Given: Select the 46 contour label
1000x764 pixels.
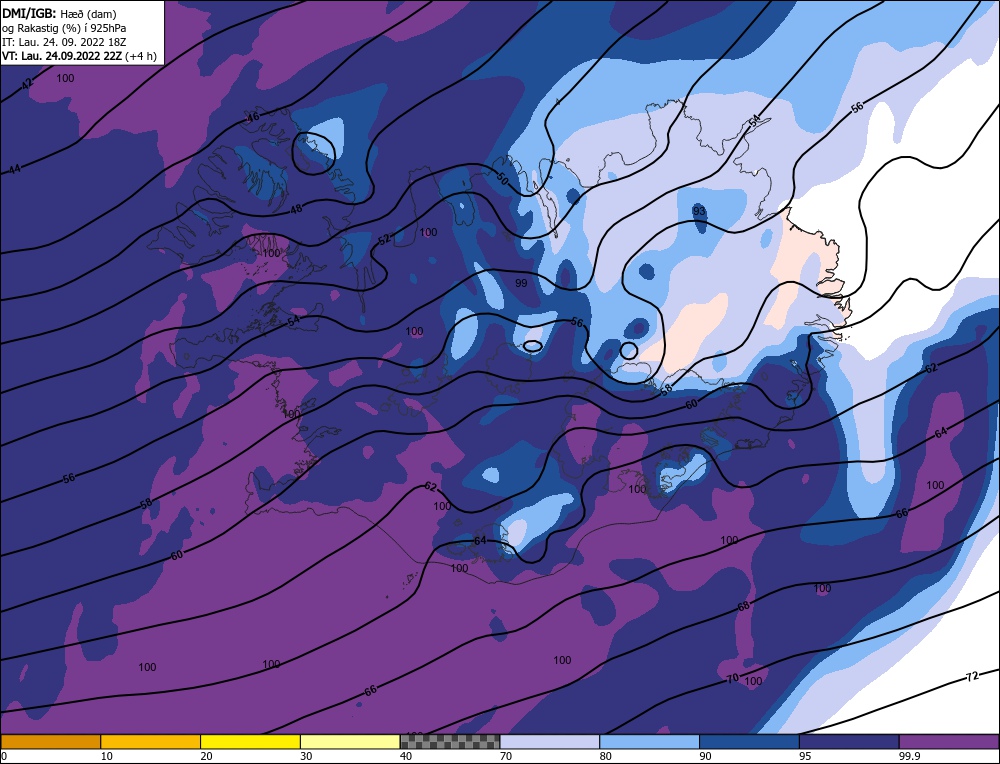Looking at the screenshot, I should coord(253,117).
